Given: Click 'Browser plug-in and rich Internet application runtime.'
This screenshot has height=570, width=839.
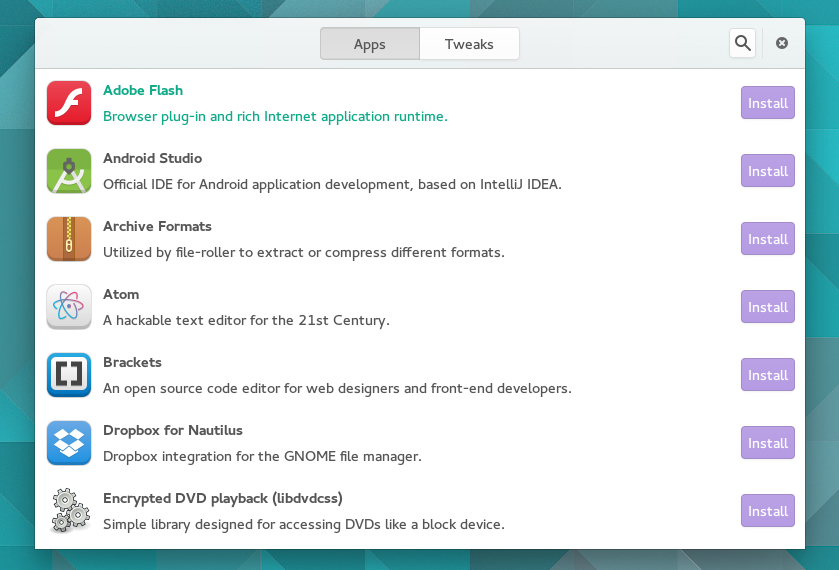Looking at the screenshot, I should pos(275,117).
